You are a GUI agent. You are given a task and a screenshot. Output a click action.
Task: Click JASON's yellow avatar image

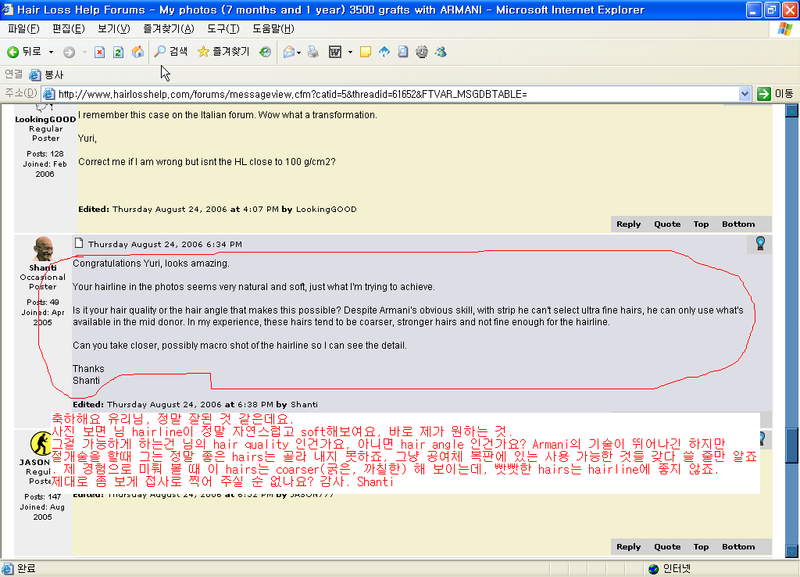(x=40, y=443)
